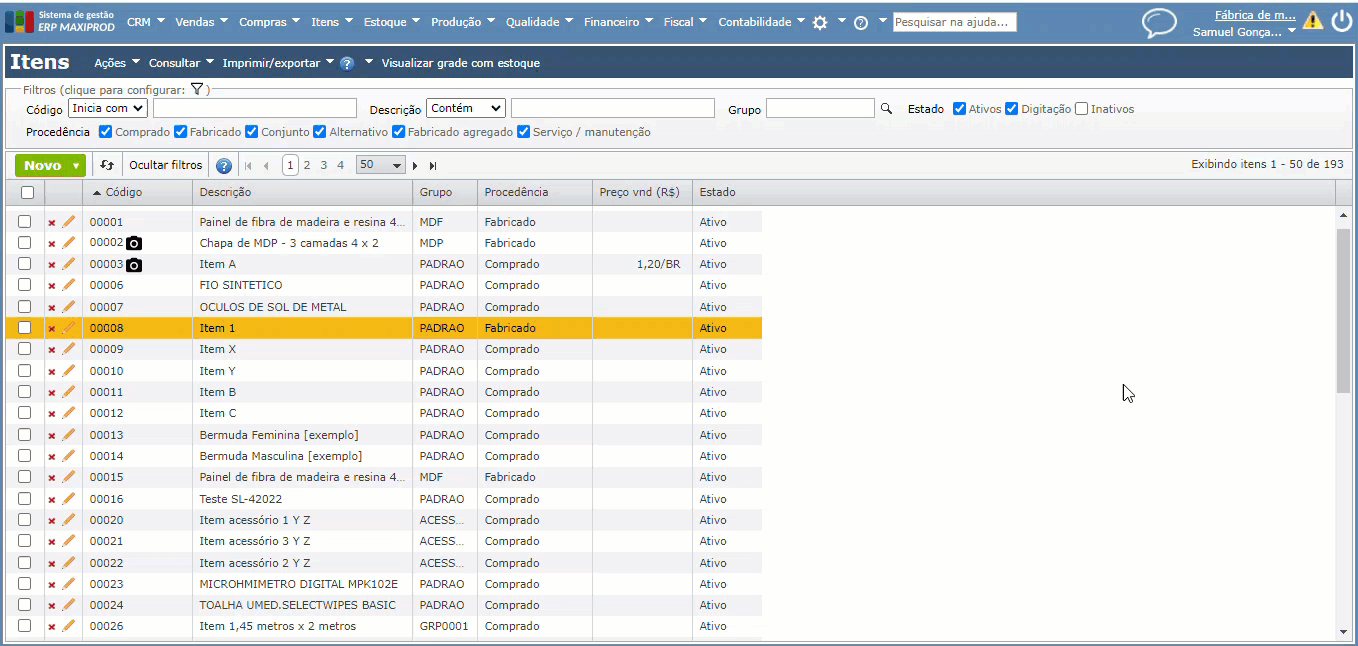Click pencil edit icon for item 00007

[69, 307]
